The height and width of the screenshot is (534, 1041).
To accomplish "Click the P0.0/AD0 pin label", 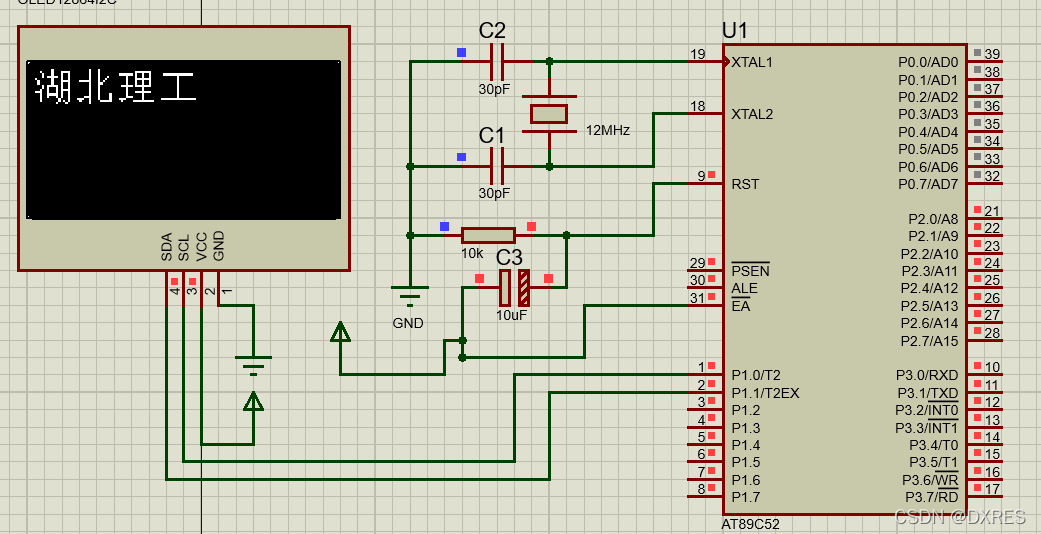I will tap(928, 62).
